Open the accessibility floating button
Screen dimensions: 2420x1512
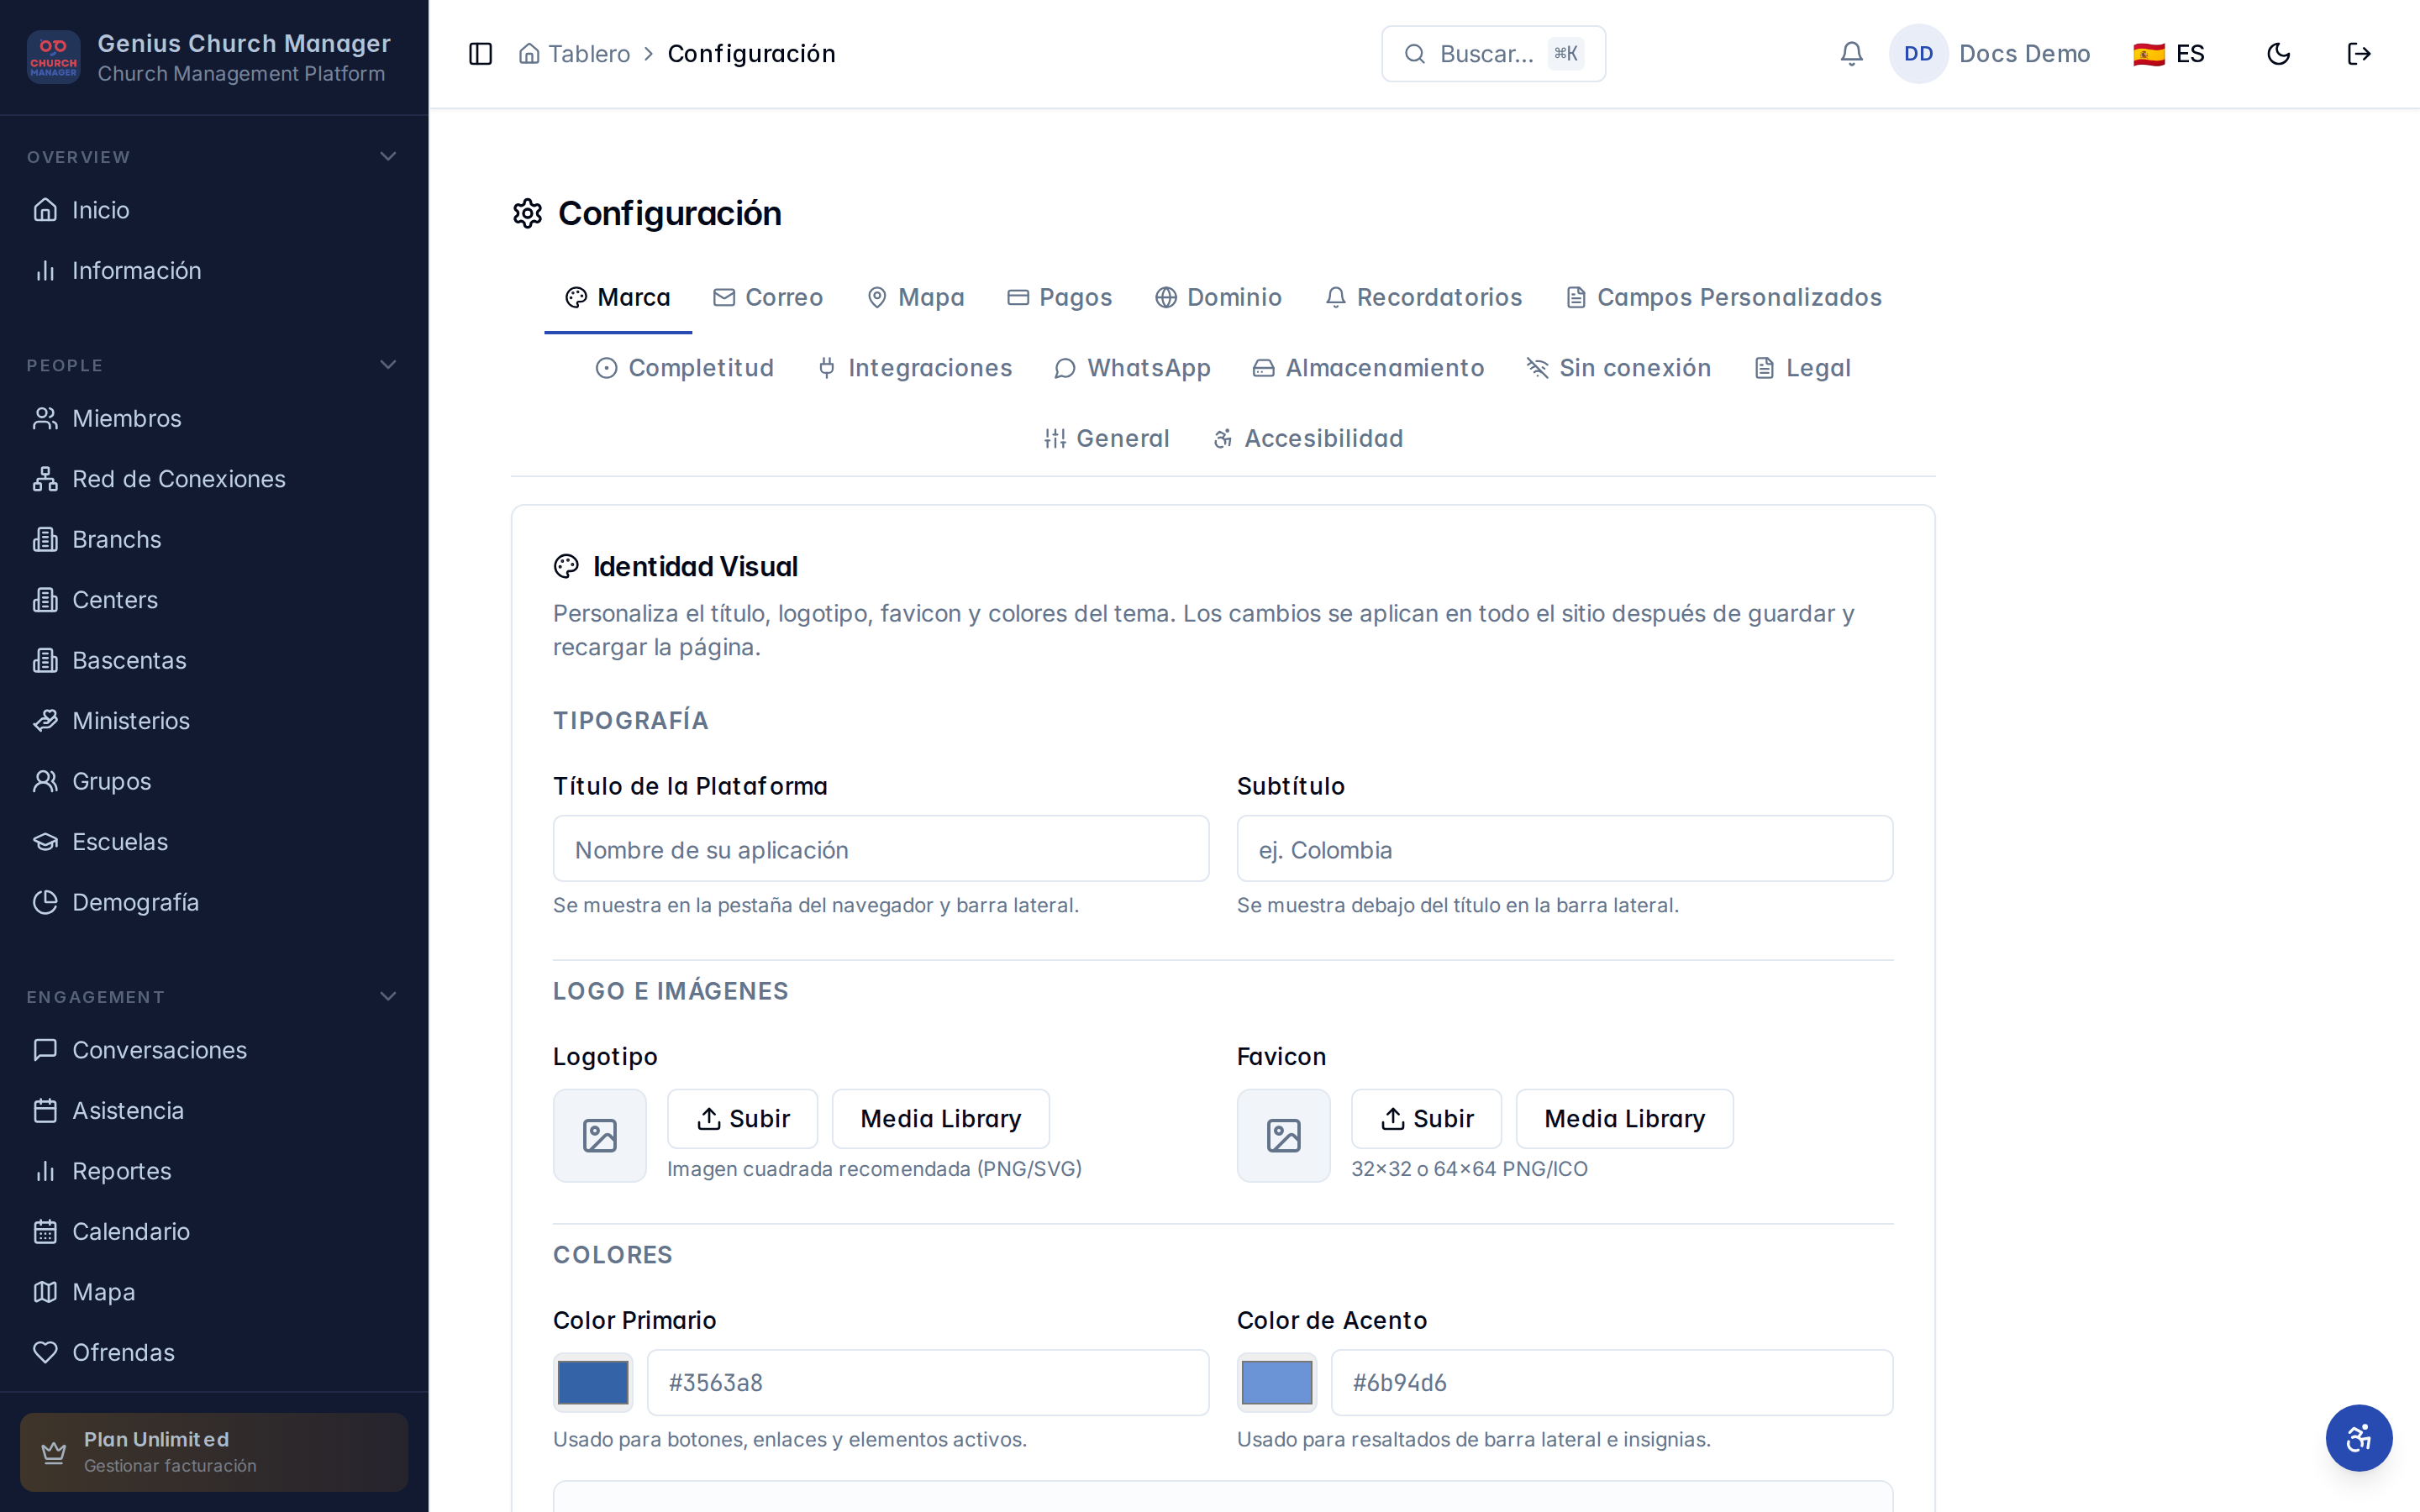click(x=2358, y=1438)
